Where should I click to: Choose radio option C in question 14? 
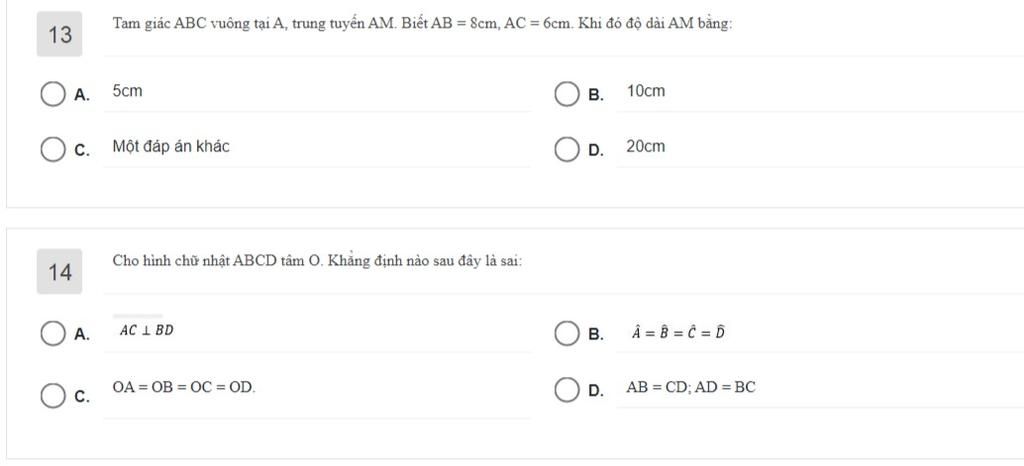click(53, 396)
